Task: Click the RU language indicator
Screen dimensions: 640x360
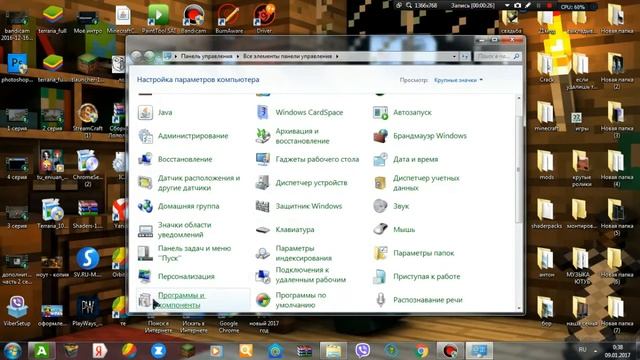Action: [582, 350]
